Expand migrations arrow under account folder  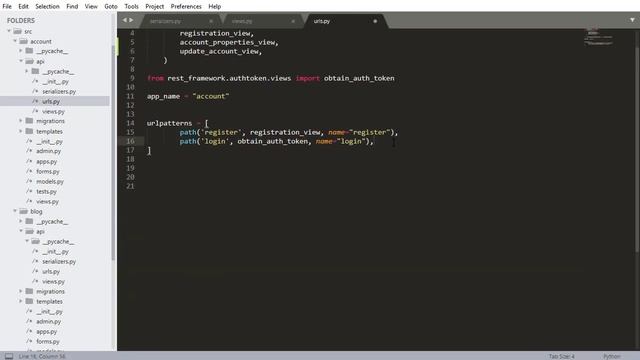coord(21,121)
